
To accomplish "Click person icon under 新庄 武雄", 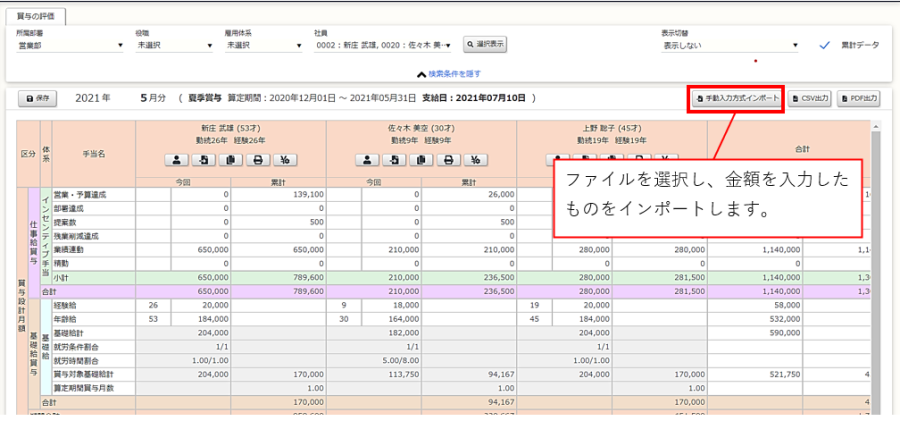I will 175,160.
